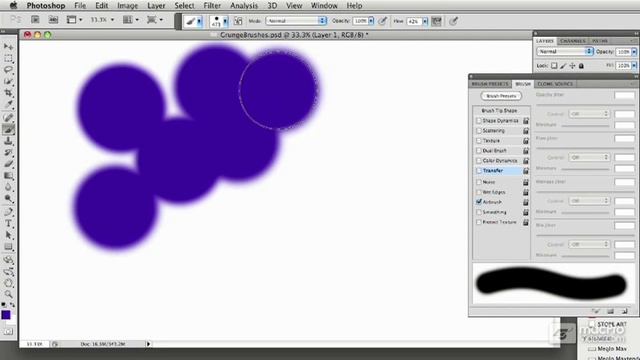Screen dimensions: 640x360
Task: Launch Bridge from the application bar
Action: [36, 20]
